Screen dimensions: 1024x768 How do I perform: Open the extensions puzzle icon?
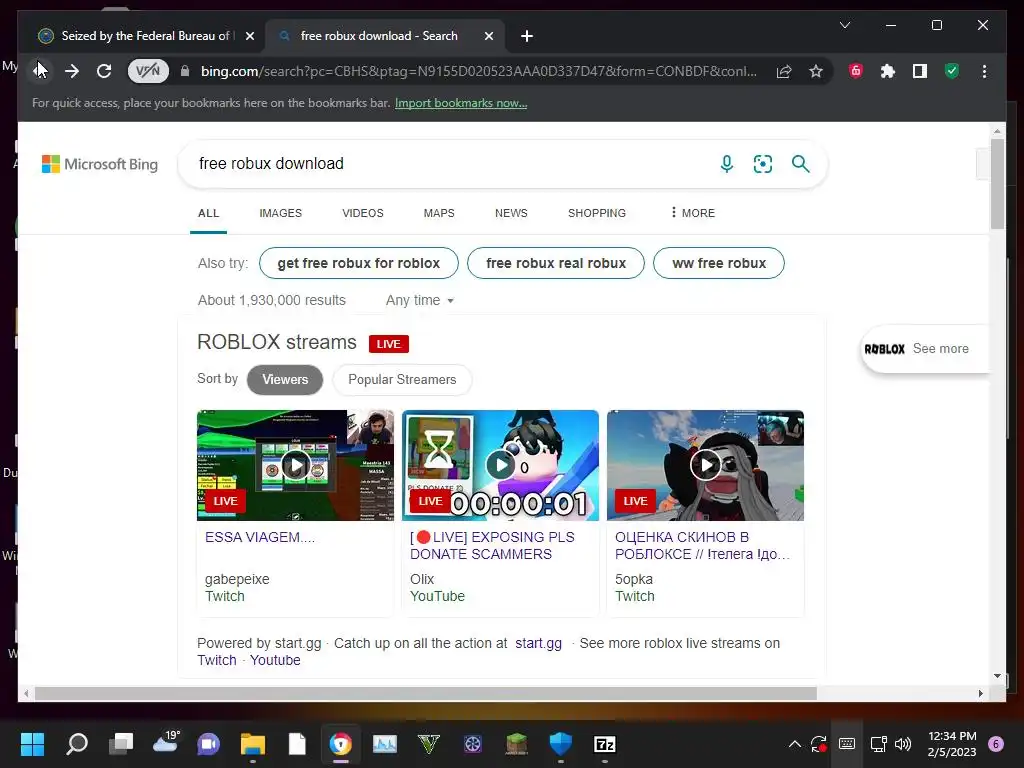[x=888, y=71]
